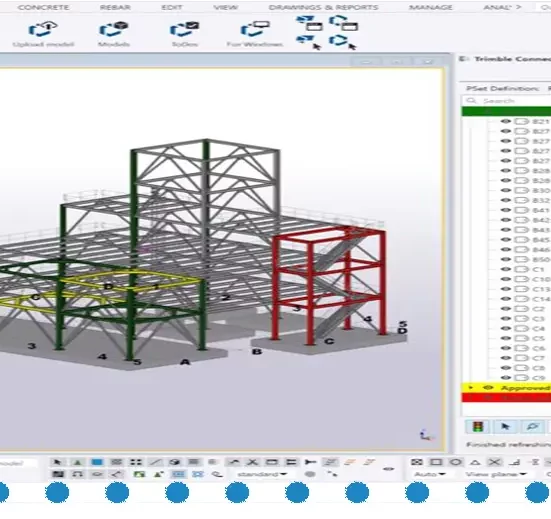Open the Models icon in ribbon
The height and width of the screenshot is (519, 551).
[114, 29]
